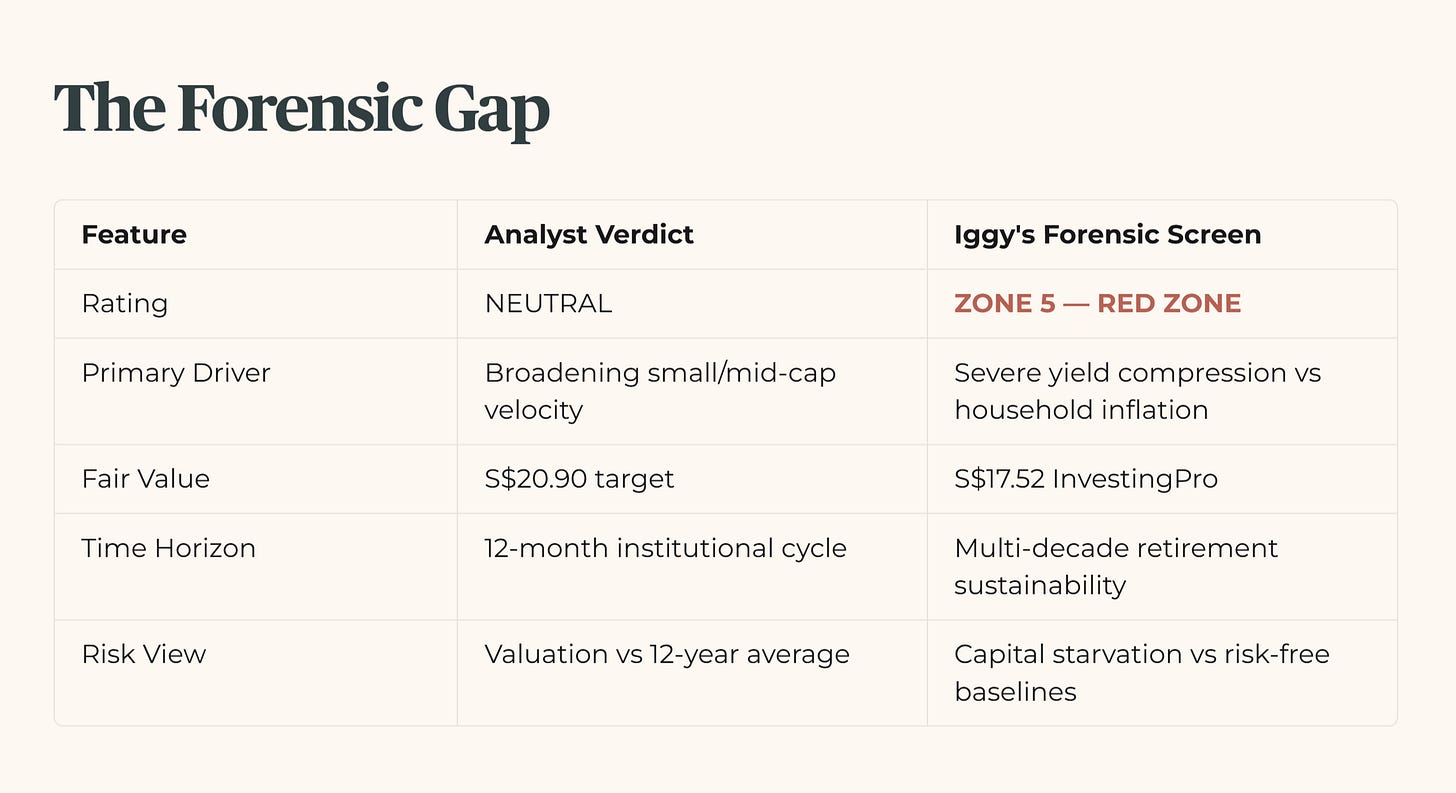
Task: Click 'Capital starvation vs risk-free baselines'
Action: pyautogui.click(x=1142, y=673)
